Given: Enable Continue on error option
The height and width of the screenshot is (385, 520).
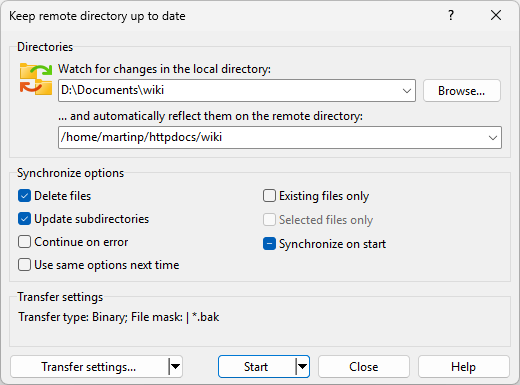Looking at the screenshot, I should pos(24,242).
